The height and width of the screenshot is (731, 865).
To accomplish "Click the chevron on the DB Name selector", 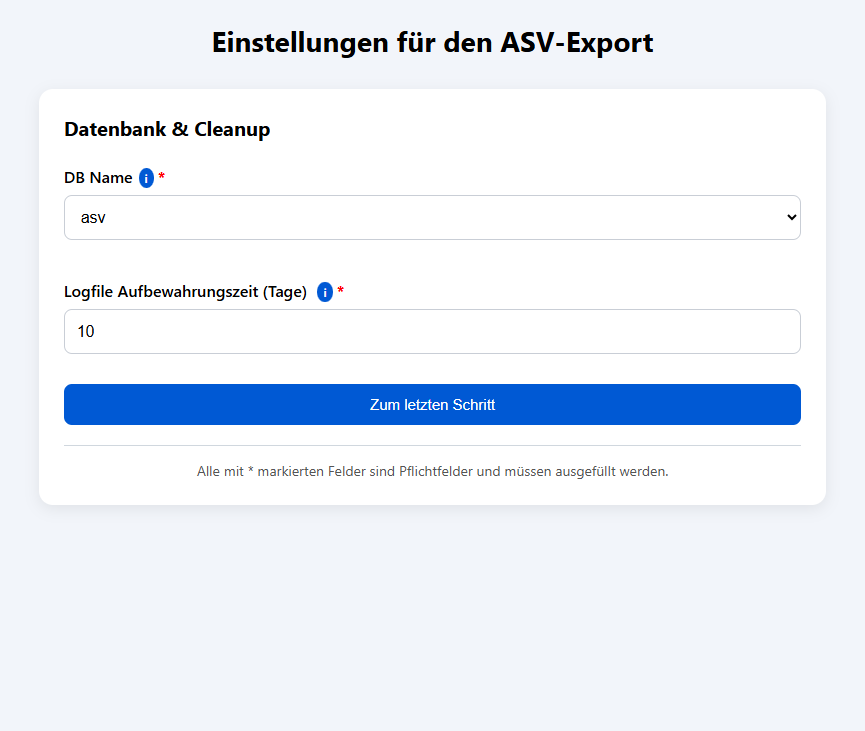I will (x=789, y=217).
